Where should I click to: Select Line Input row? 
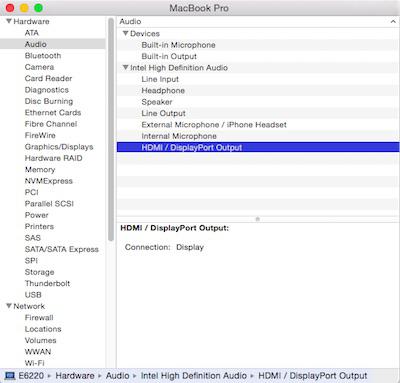[x=258, y=79]
